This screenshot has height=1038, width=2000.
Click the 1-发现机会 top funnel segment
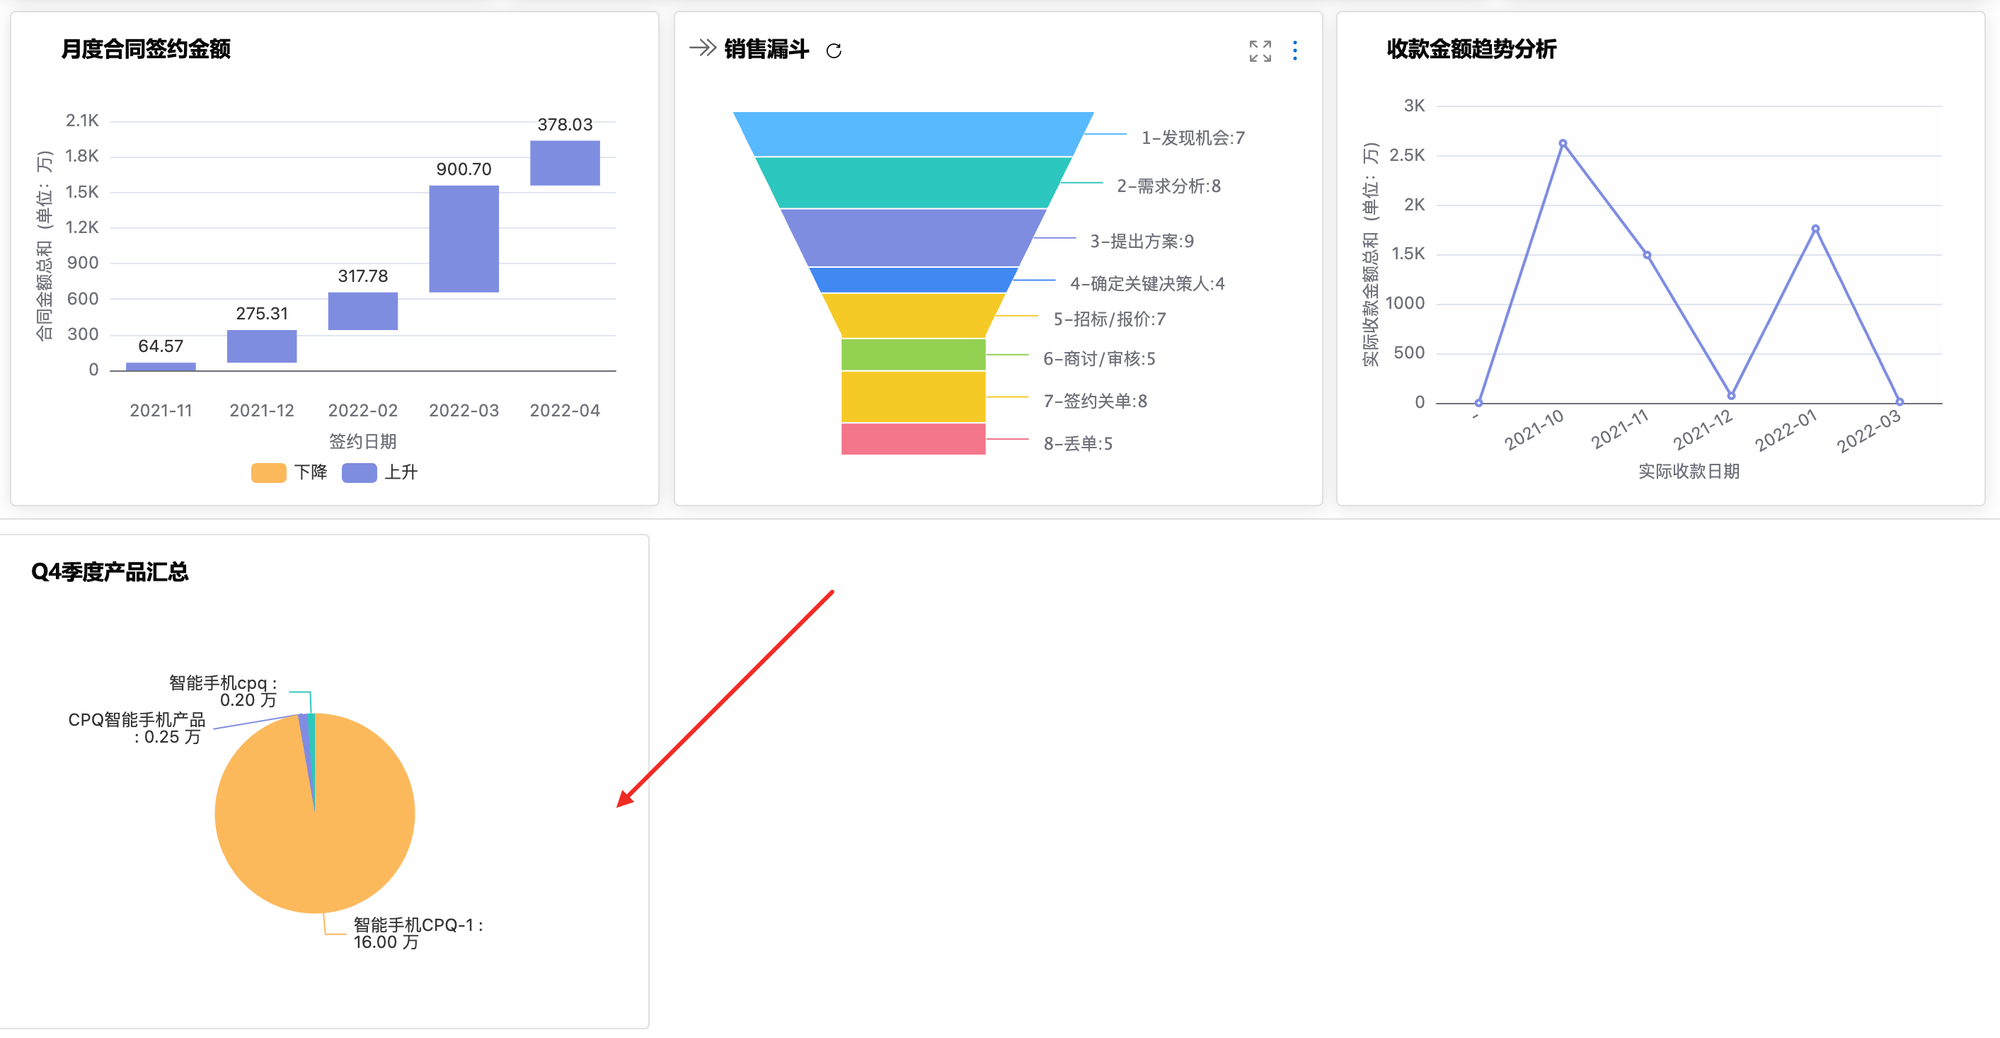click(913, 134)
